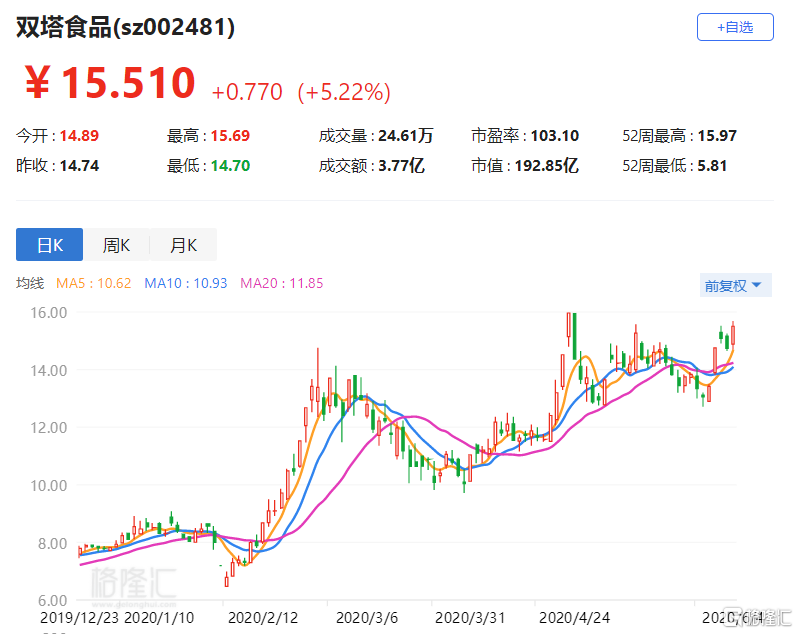The height and width of the screenshot is (634, 798).
Task: Click the 52周最低 value 5.81
Action: [712, 166]
